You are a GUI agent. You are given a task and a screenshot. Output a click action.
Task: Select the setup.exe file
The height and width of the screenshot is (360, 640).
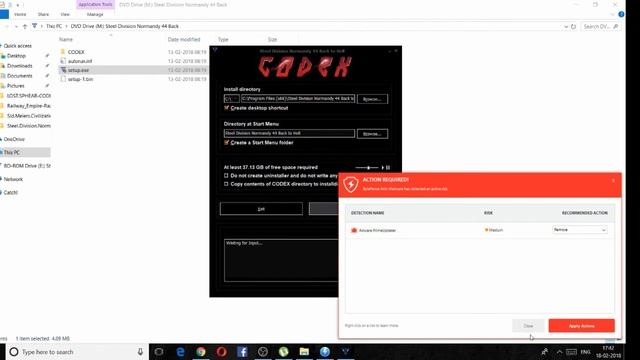tap(78, 70)
